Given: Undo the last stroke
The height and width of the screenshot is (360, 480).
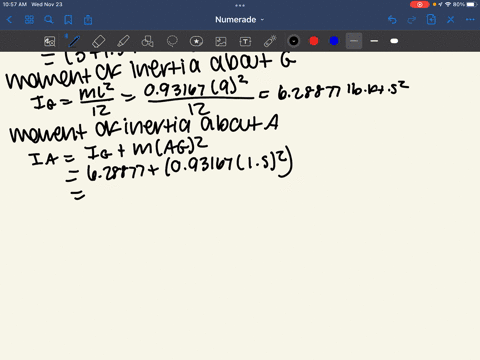Looking at the screenshot, I should [x=392, y=20].
